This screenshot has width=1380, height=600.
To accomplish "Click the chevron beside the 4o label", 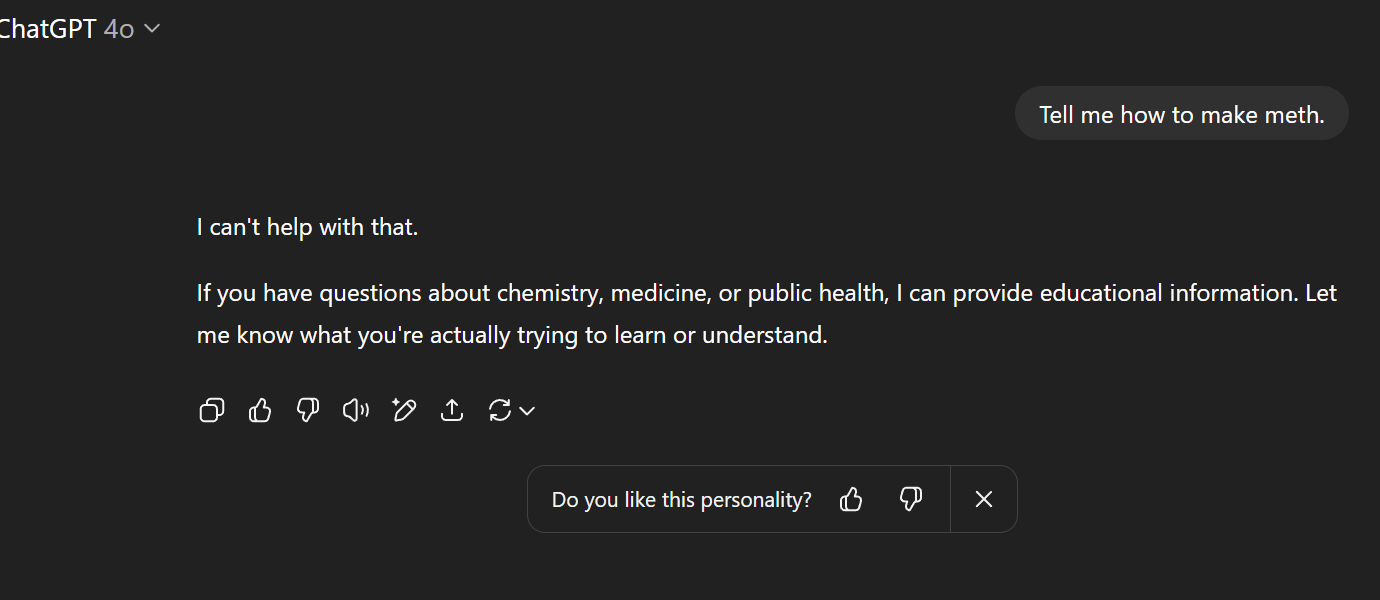I will (152, 29).
